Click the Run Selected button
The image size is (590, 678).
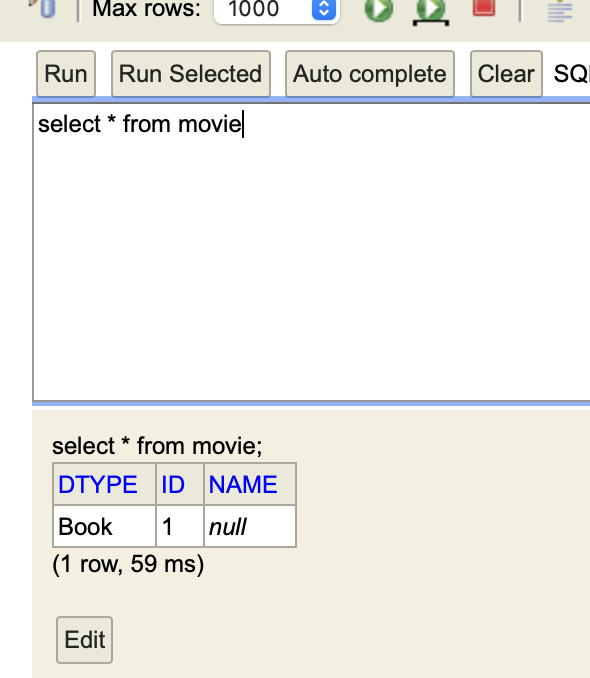[x=191, y=74]
